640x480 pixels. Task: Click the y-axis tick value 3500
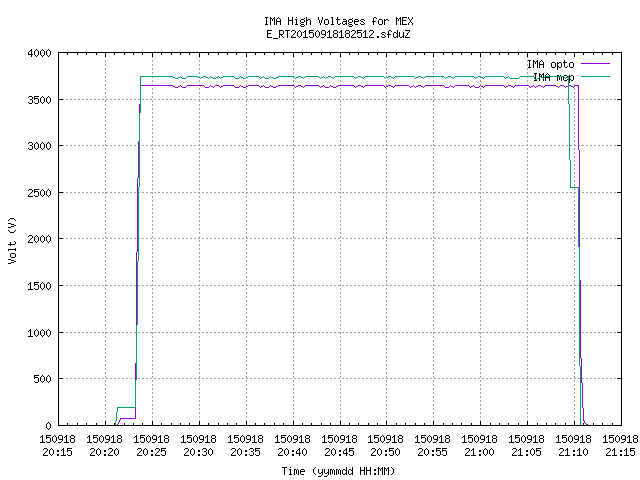pos(40,100)
